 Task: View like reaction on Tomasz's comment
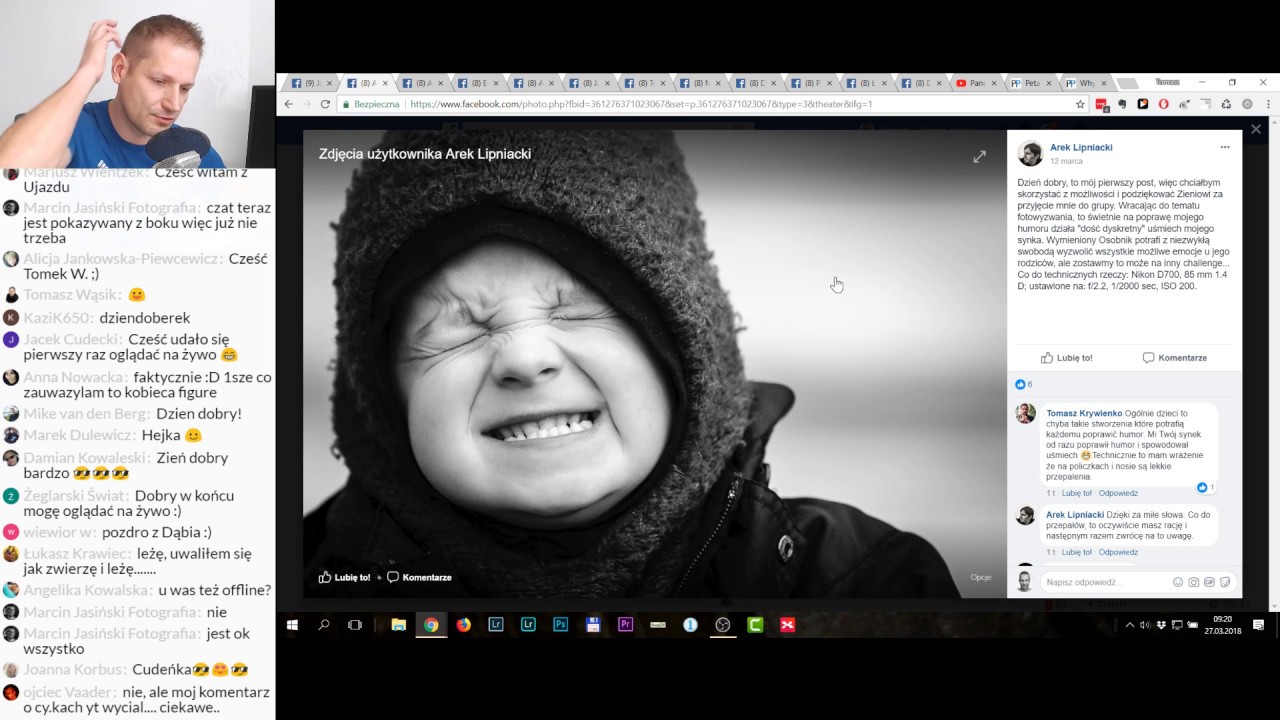coord(1205,488)
